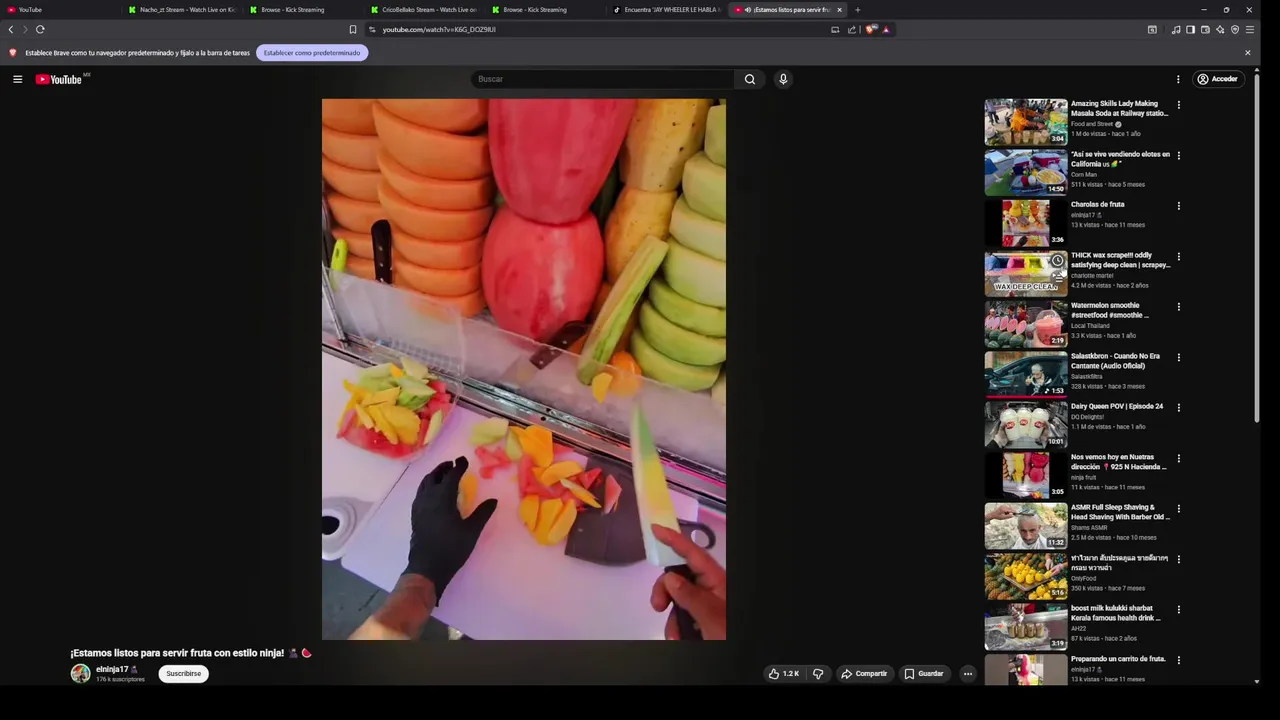Click the search magnifier button
1280x720 pixels.
pyautogui.click(x=749, y=79)
